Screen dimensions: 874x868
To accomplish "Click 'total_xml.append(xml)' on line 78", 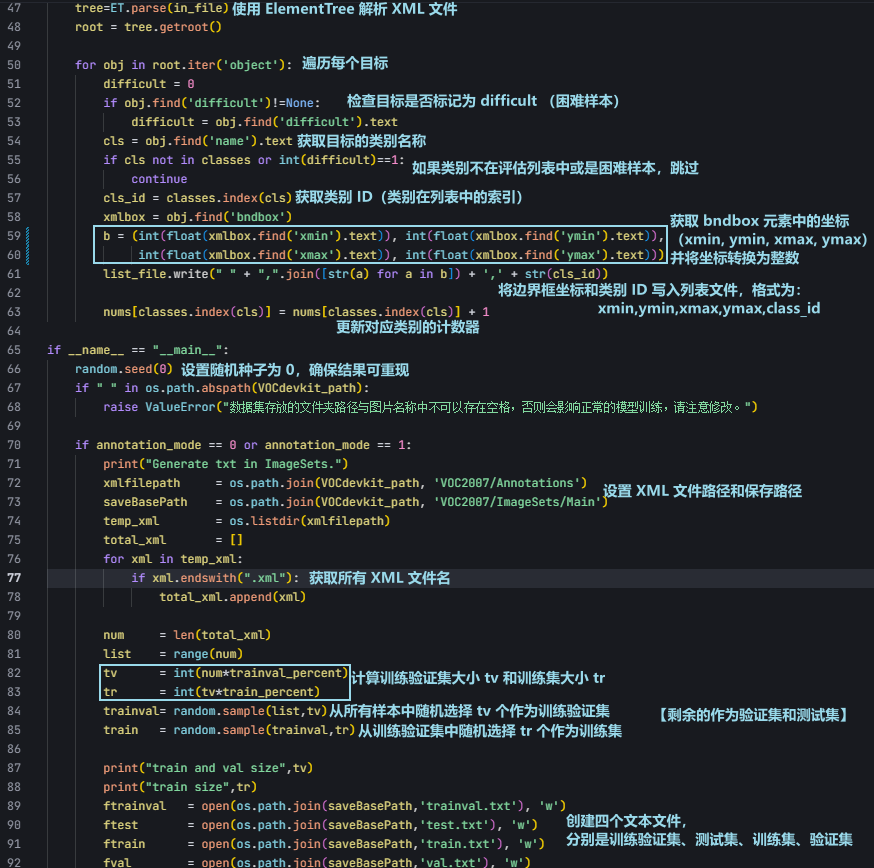I will point(232,596).
